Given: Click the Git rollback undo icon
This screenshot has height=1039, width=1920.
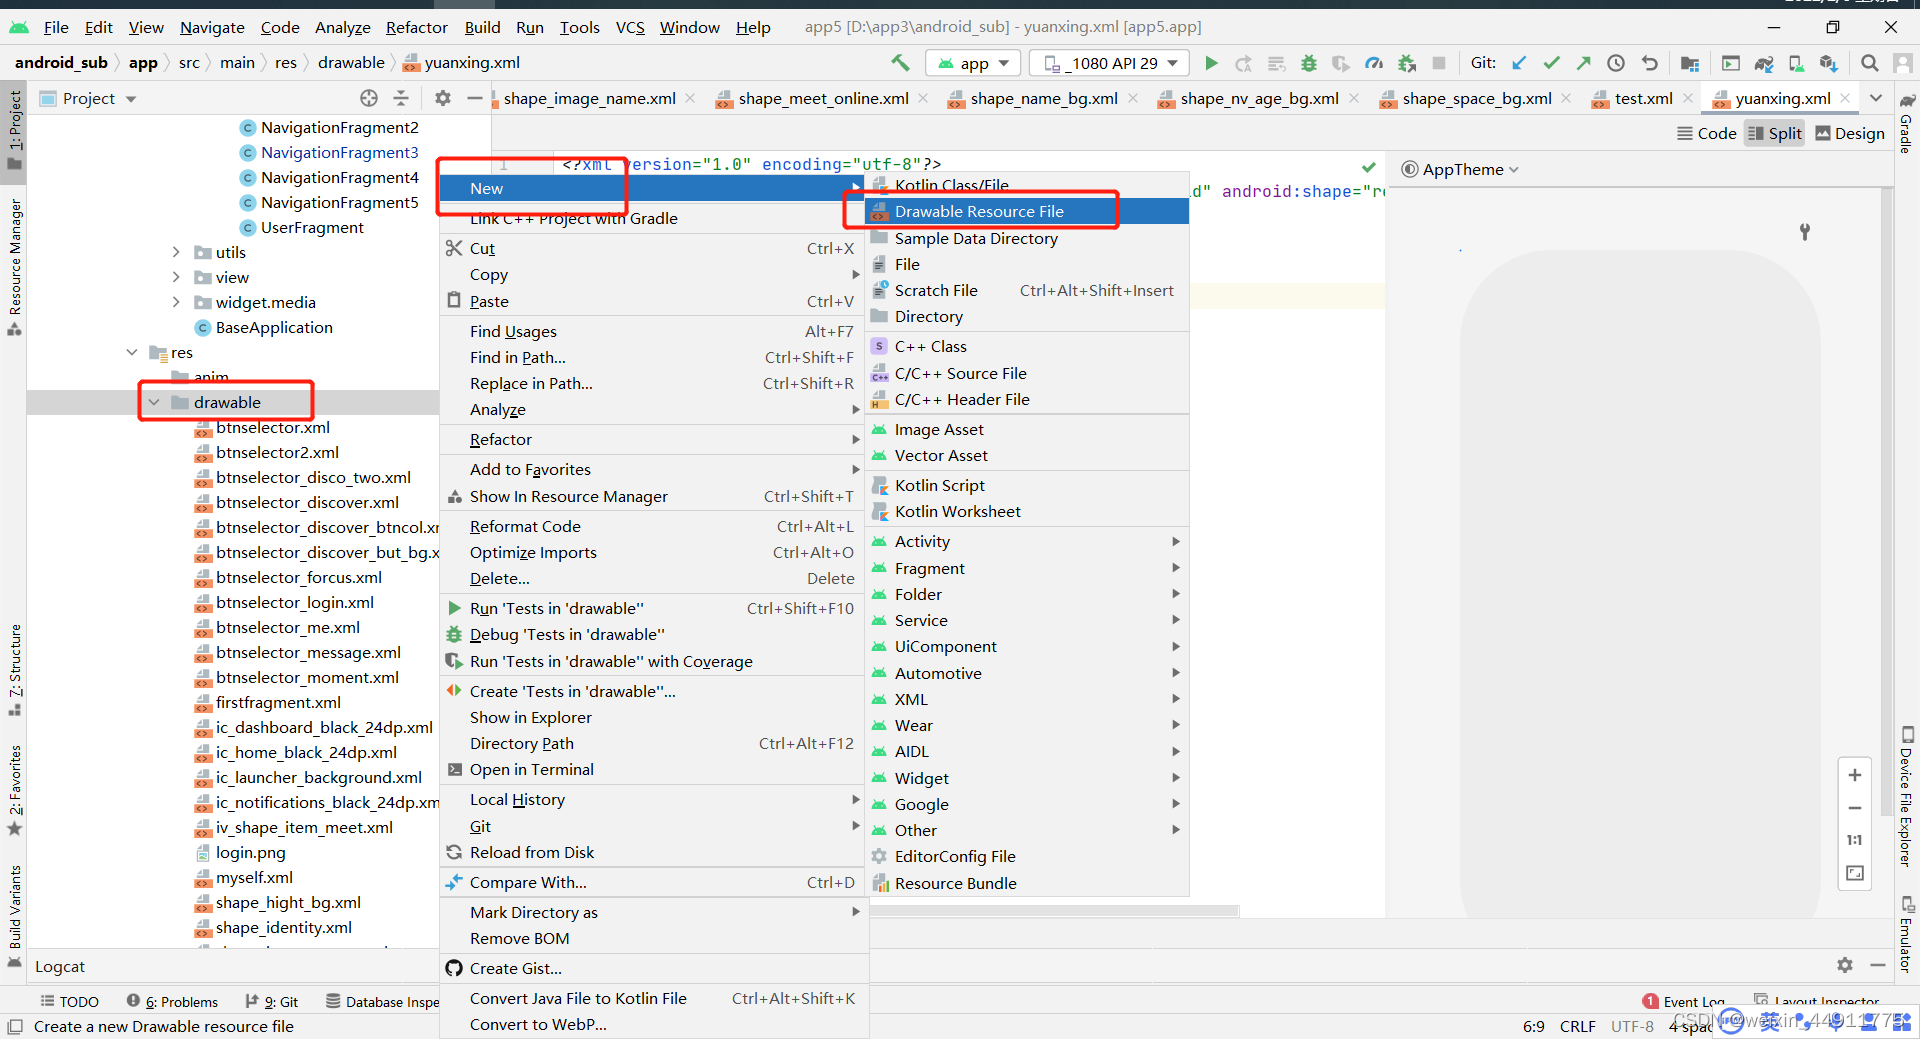Looking at the screenshot, I should 1650,63.
